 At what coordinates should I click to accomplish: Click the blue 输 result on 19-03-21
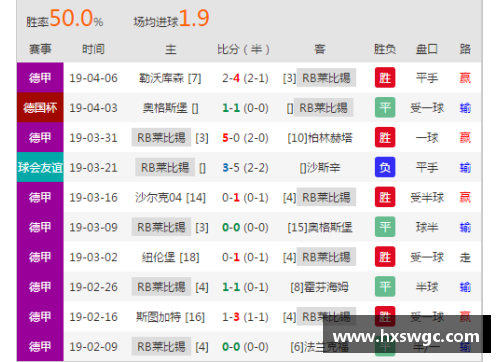465,168
